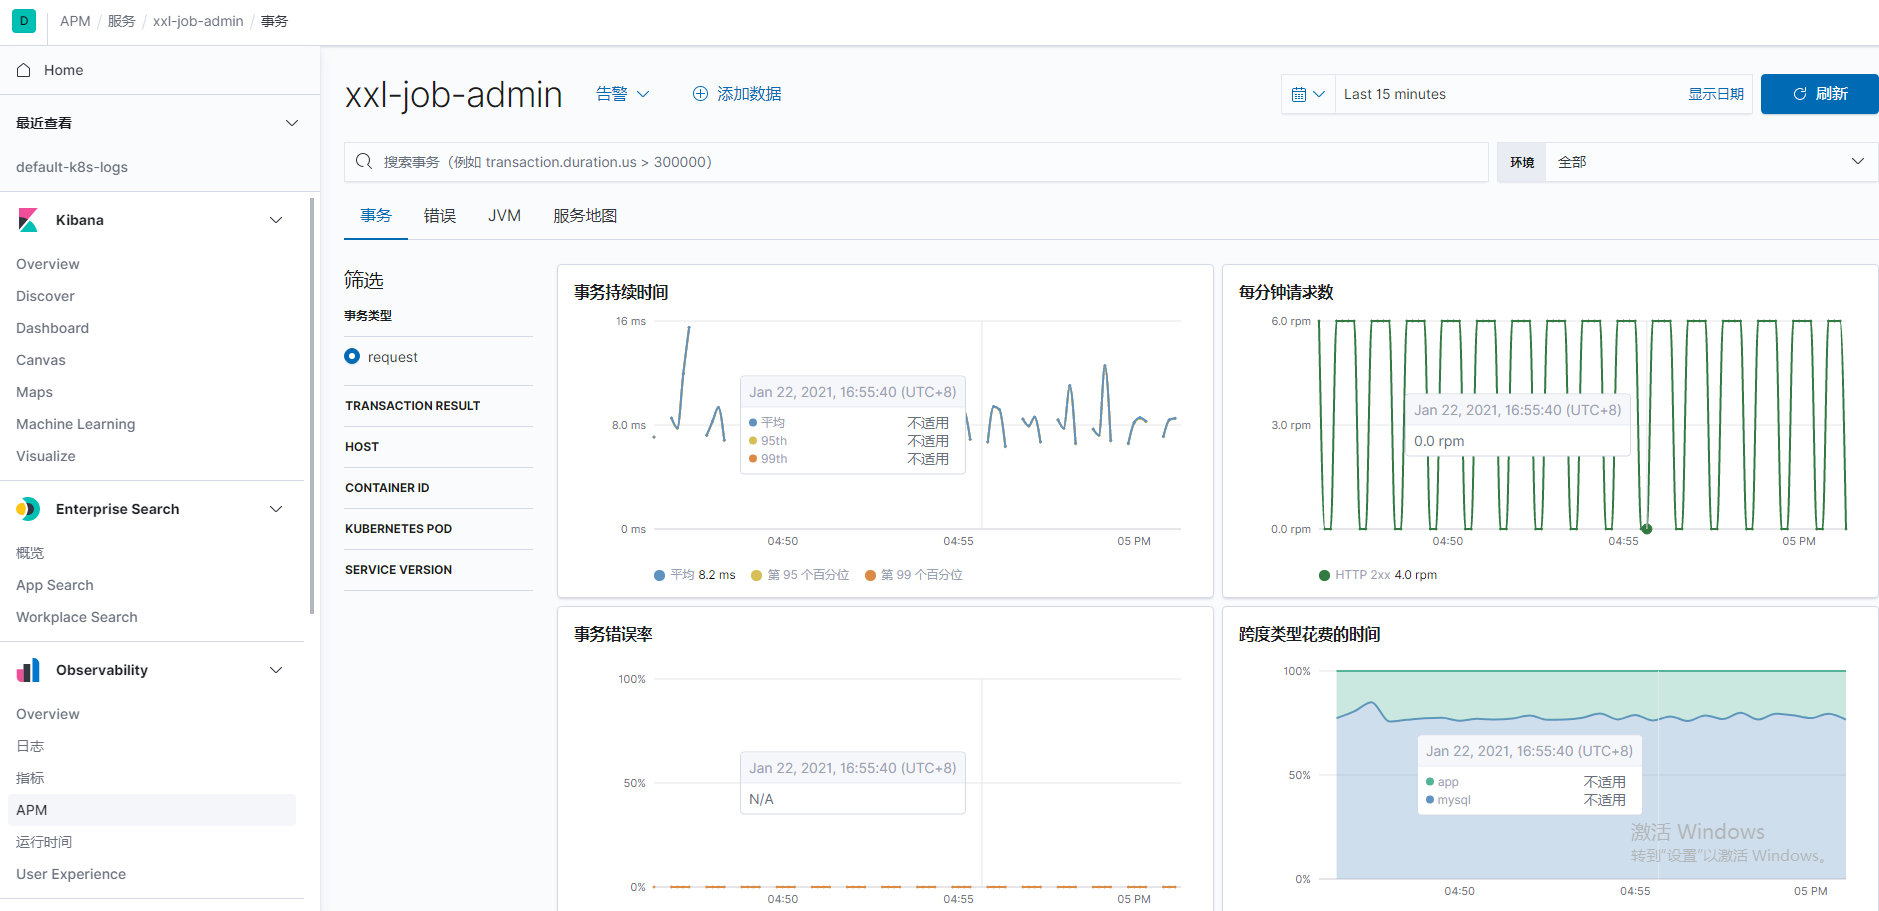This screenshot has width=1879, height=911.
Task: Toggle HTTP 2xx series in requests legend
Action: tap(1378, 575)
